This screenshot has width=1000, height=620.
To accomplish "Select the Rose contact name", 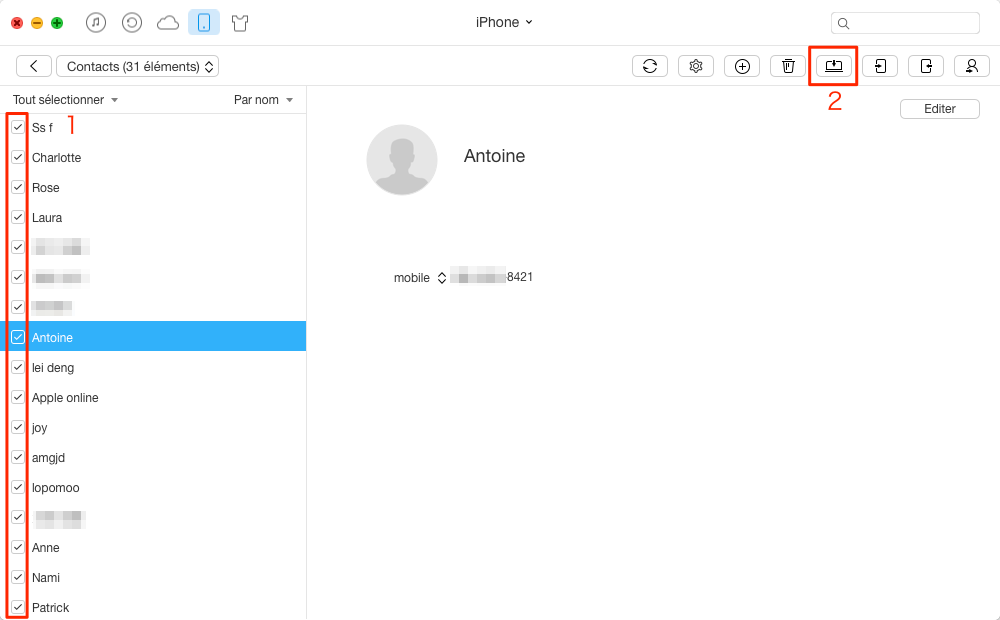I will coord(46,188).
